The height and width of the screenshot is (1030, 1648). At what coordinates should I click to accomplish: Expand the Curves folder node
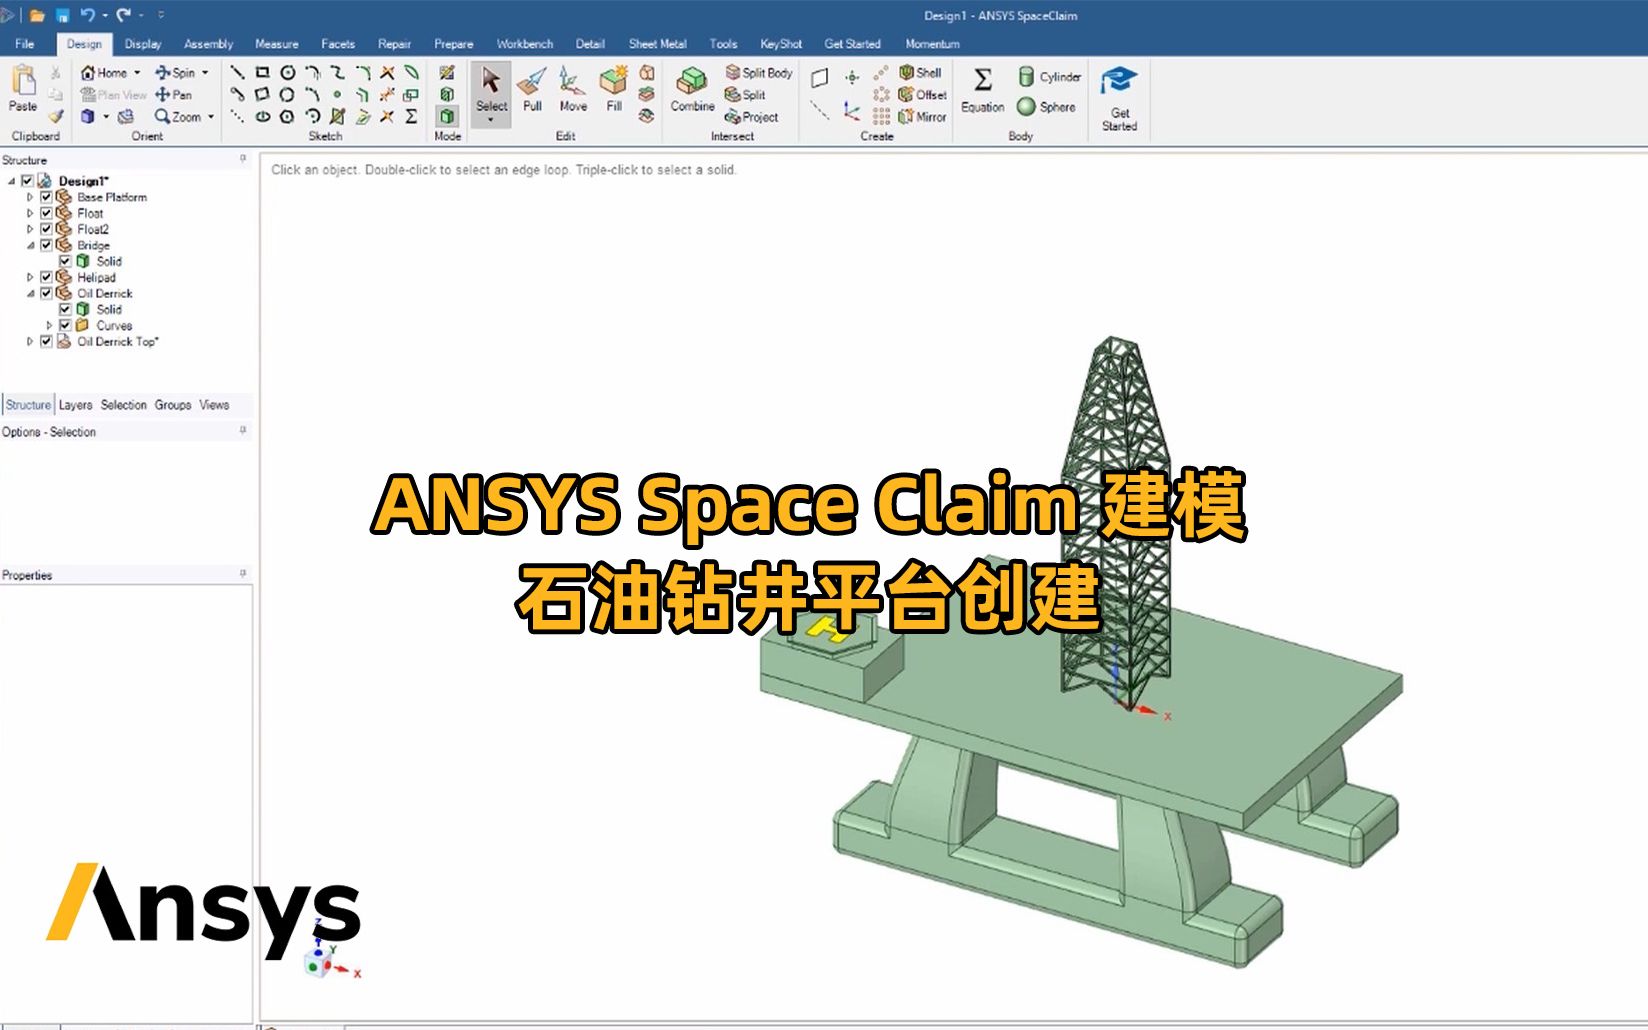[49, 325]
